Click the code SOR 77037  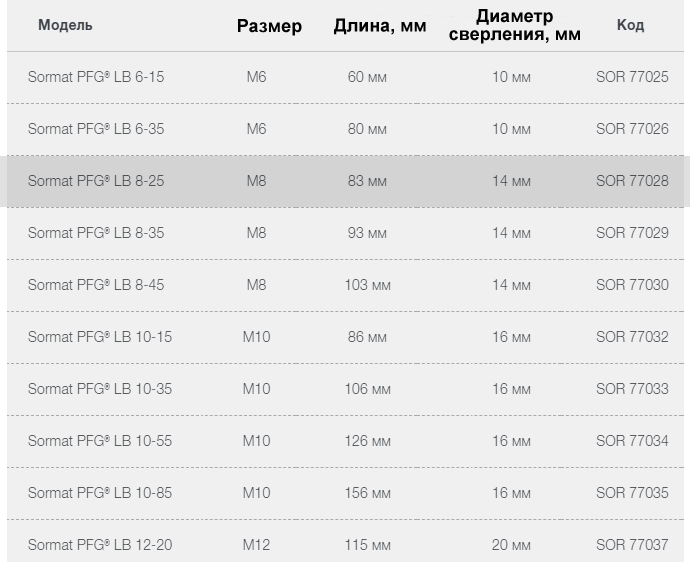click(x=632, y=545)
